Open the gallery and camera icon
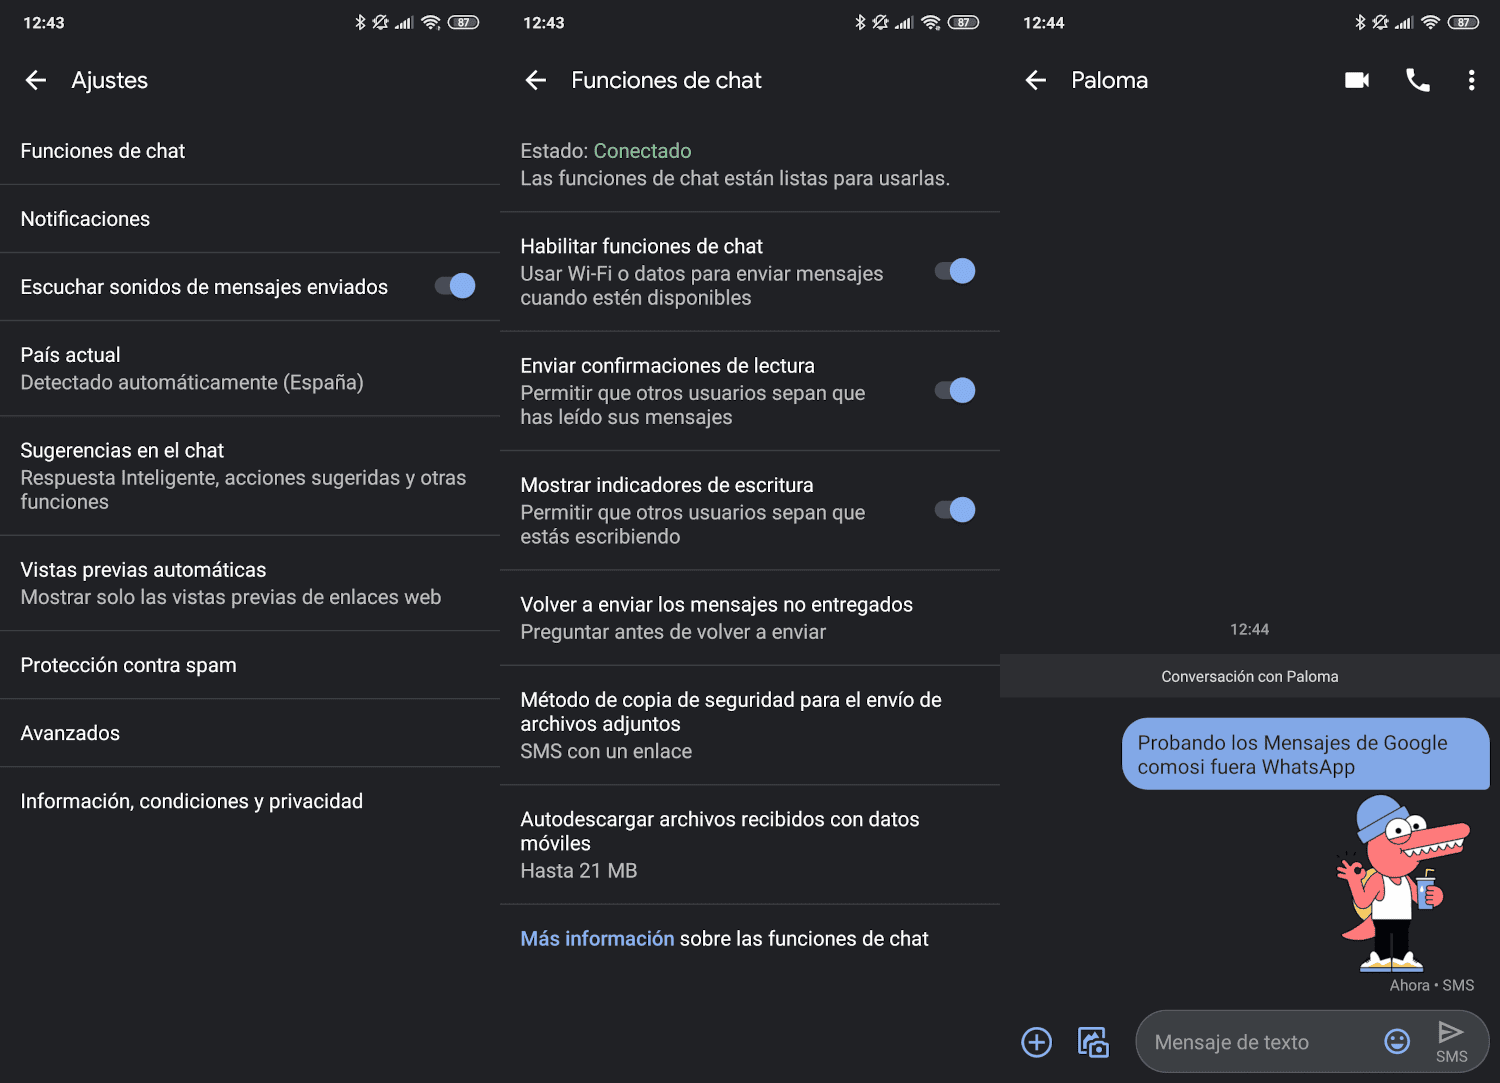 [1093, 1042]
